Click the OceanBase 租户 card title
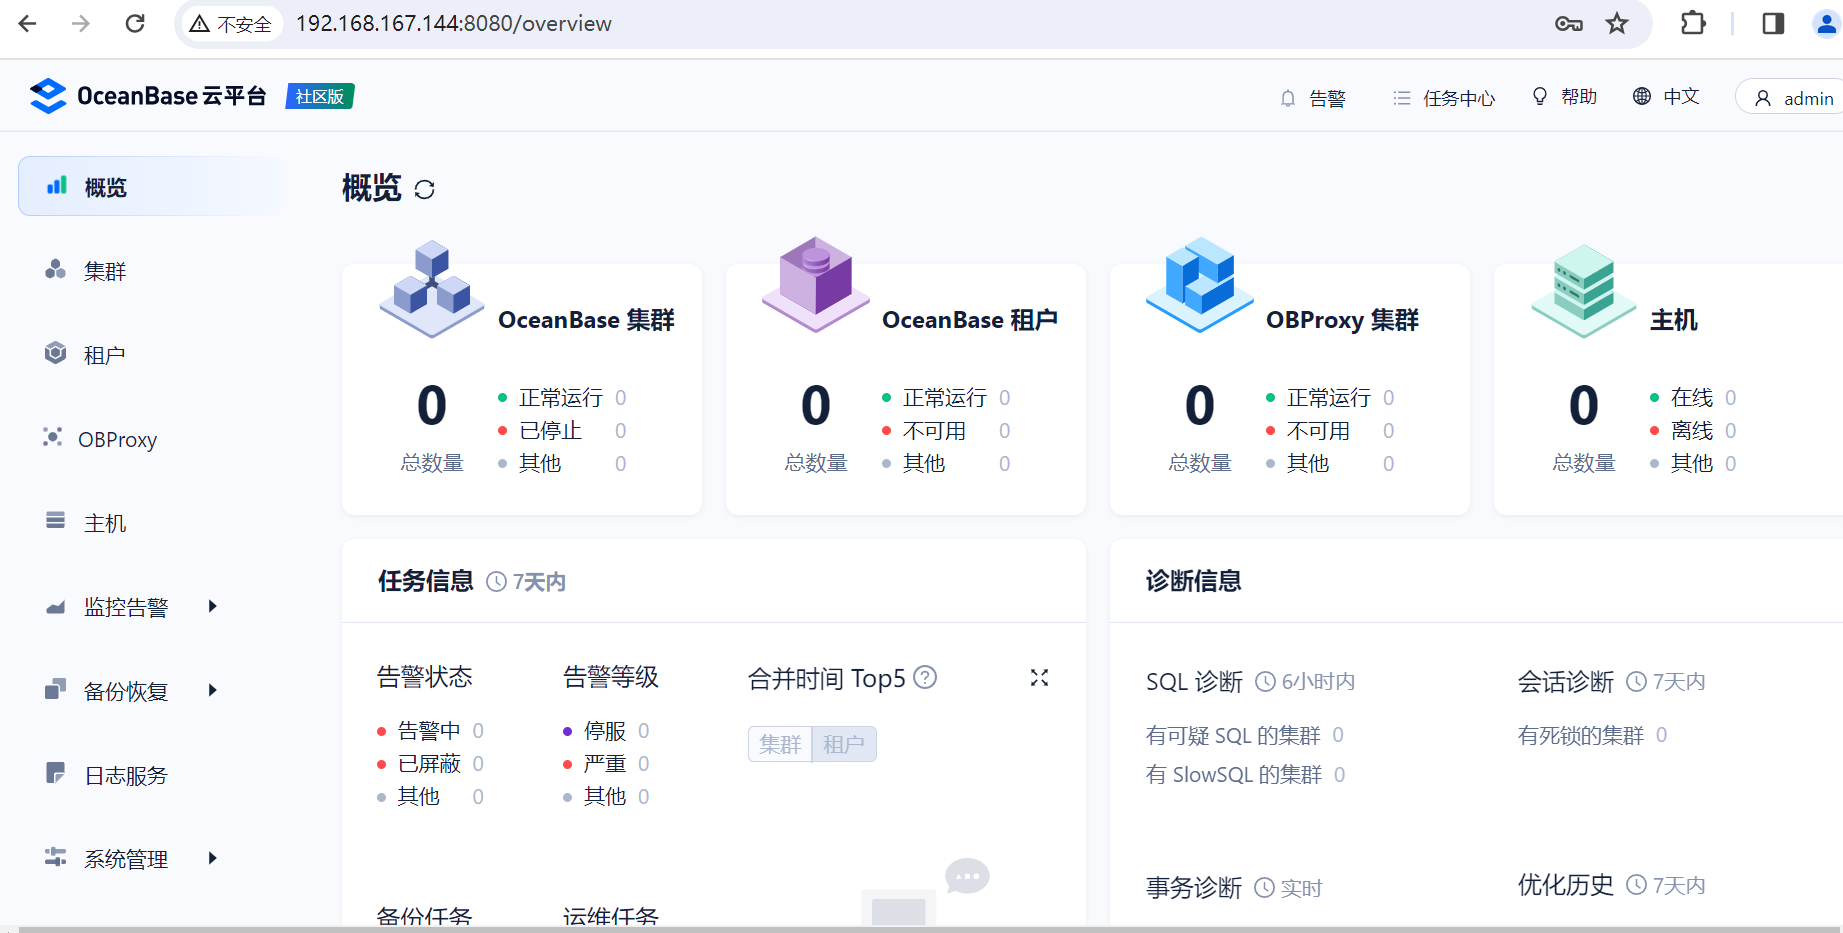Screen dimensions: 1843x933 click(x=970, y=320)
